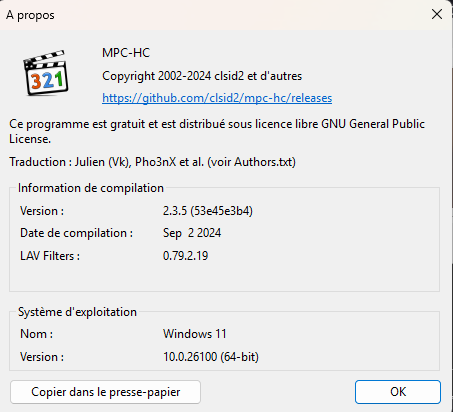
Task: Select the MPC-HC application name label
Action: (x=126, y=53)
